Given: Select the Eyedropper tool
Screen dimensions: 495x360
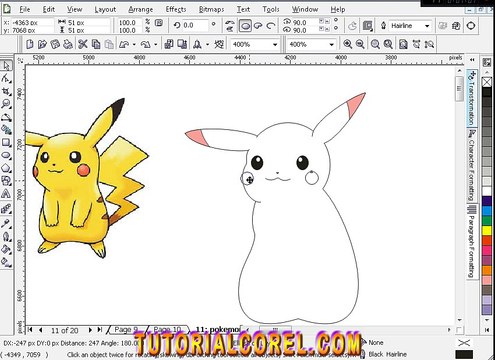Looking at the screenshot, I should click(6, 223).
